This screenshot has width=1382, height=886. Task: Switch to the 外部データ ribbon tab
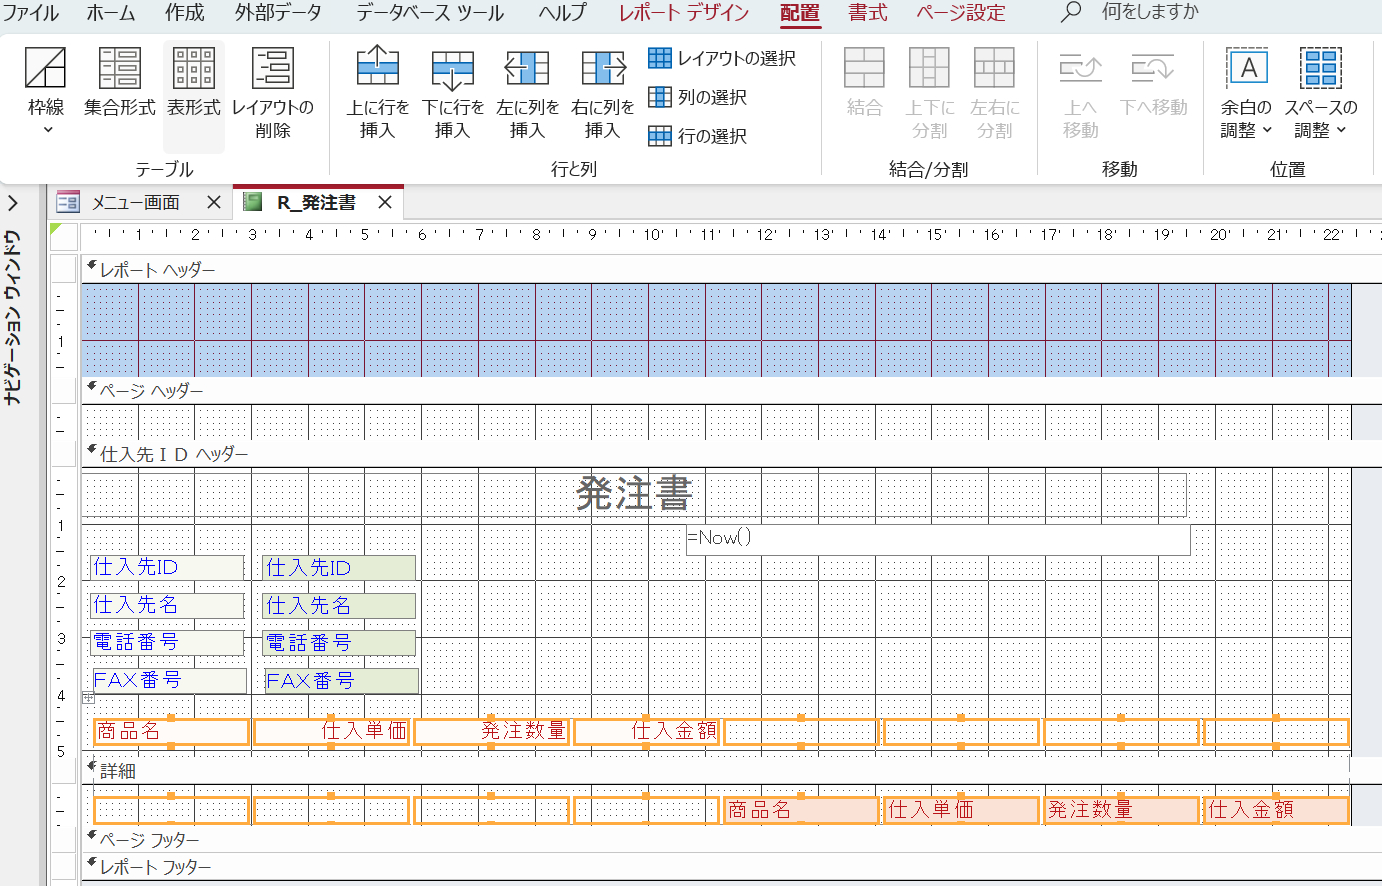tap(279, 13)
